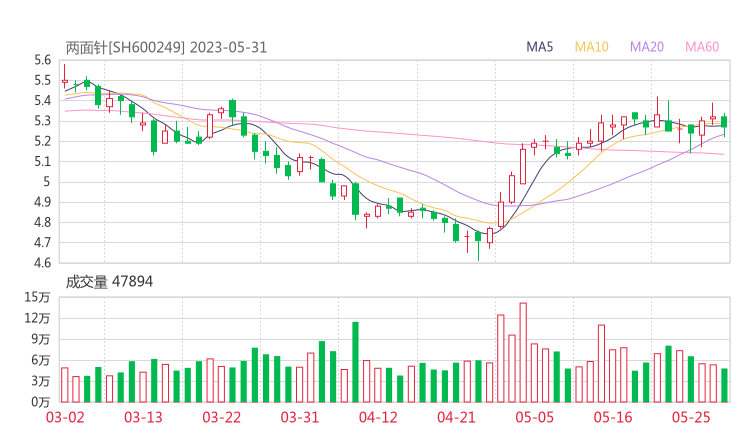
Task: Click the 9万 volume axis label
Action: (41, 339)
